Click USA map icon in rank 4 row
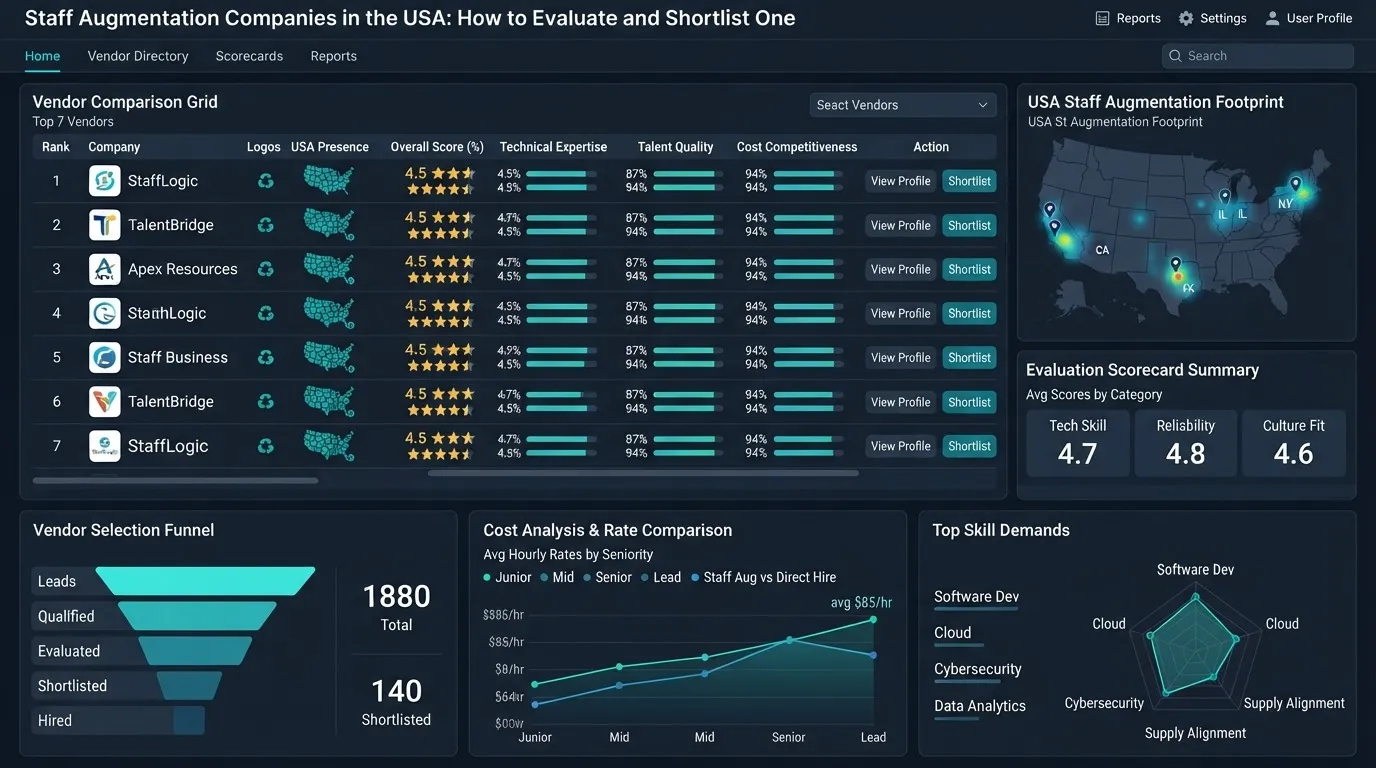This screenshot has height=768, width=1376. [329, 313]
